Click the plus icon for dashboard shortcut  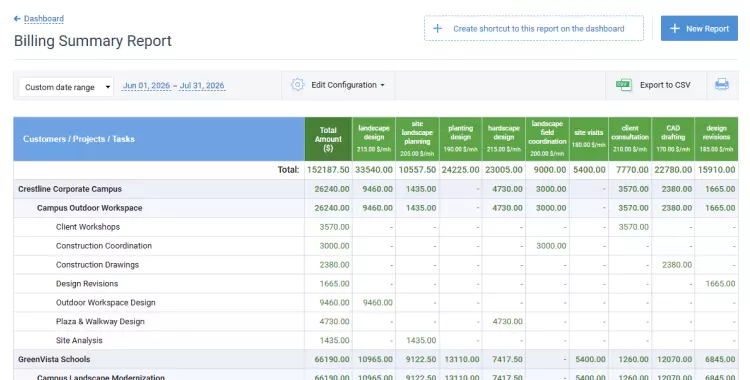pyautogui.click(x=437, y=29)
